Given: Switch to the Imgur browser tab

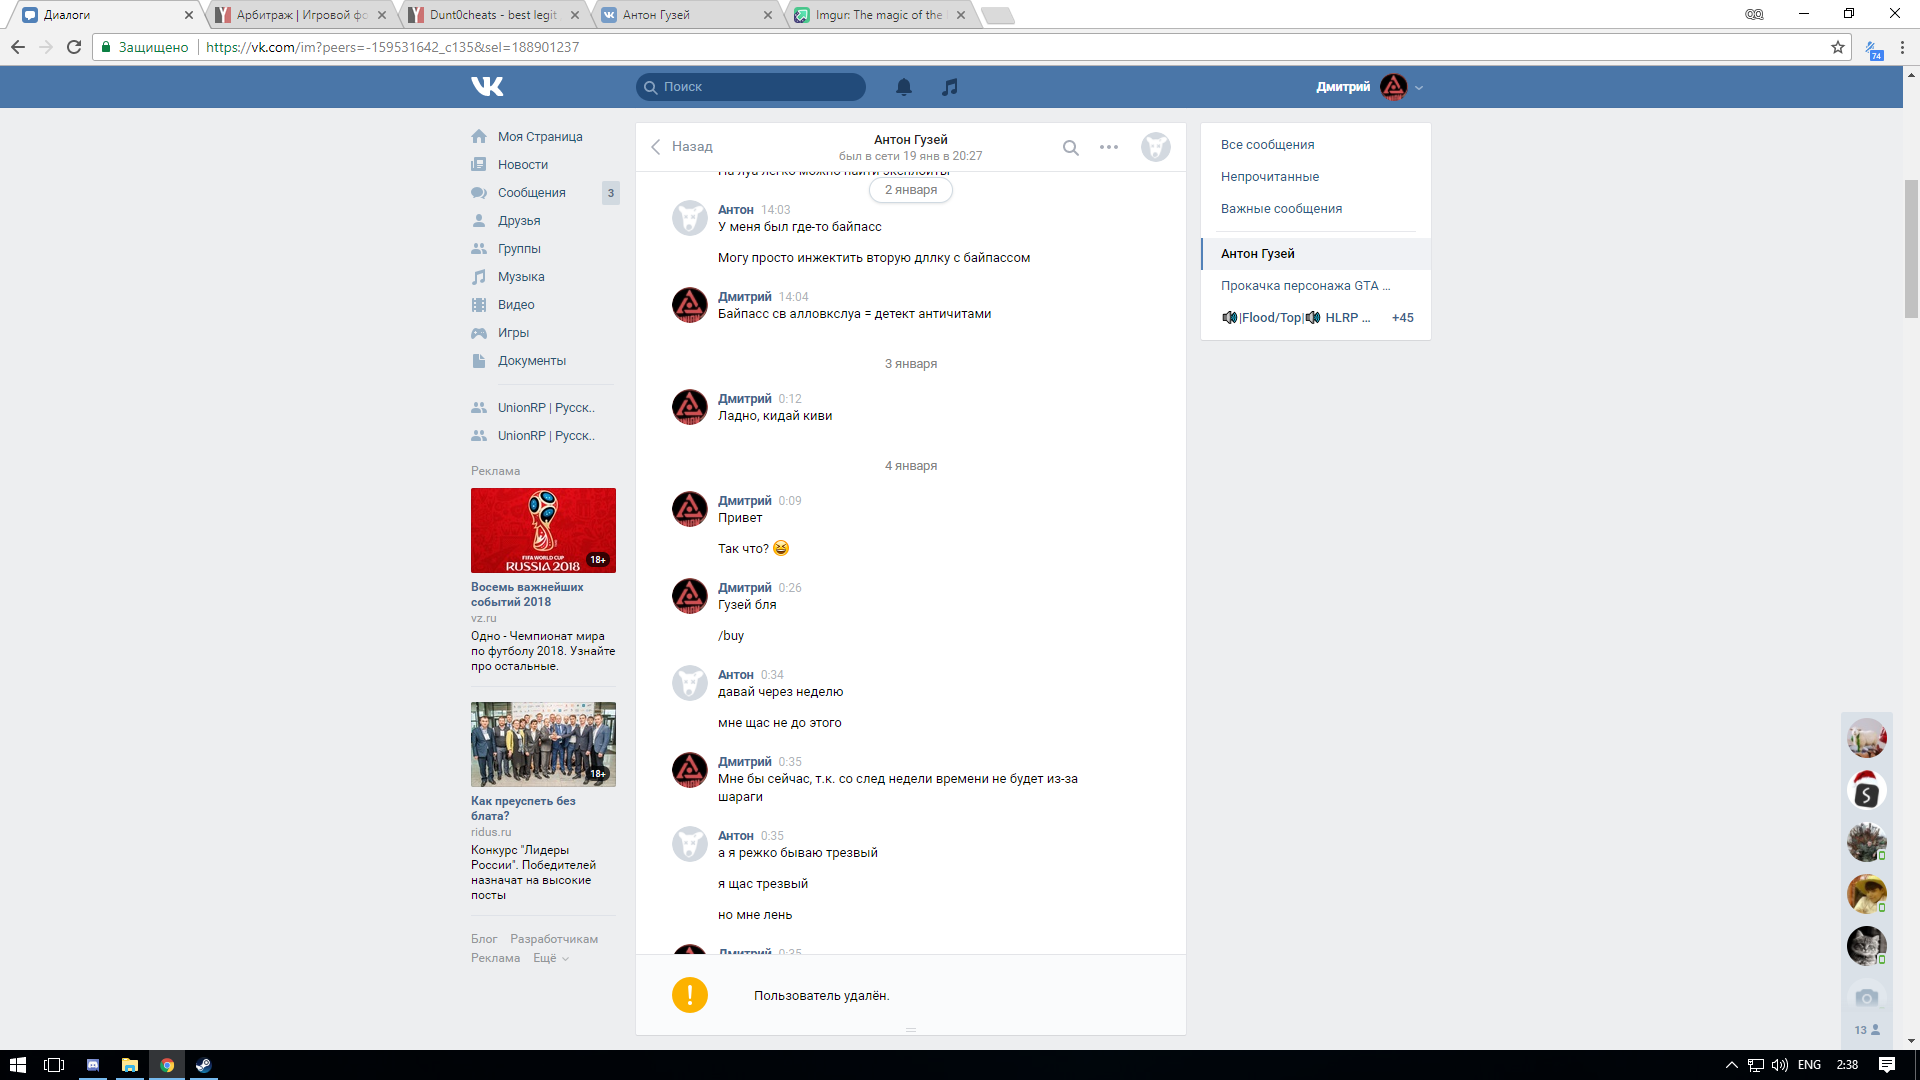Looking at the screenshot, I should pos(878,15).
